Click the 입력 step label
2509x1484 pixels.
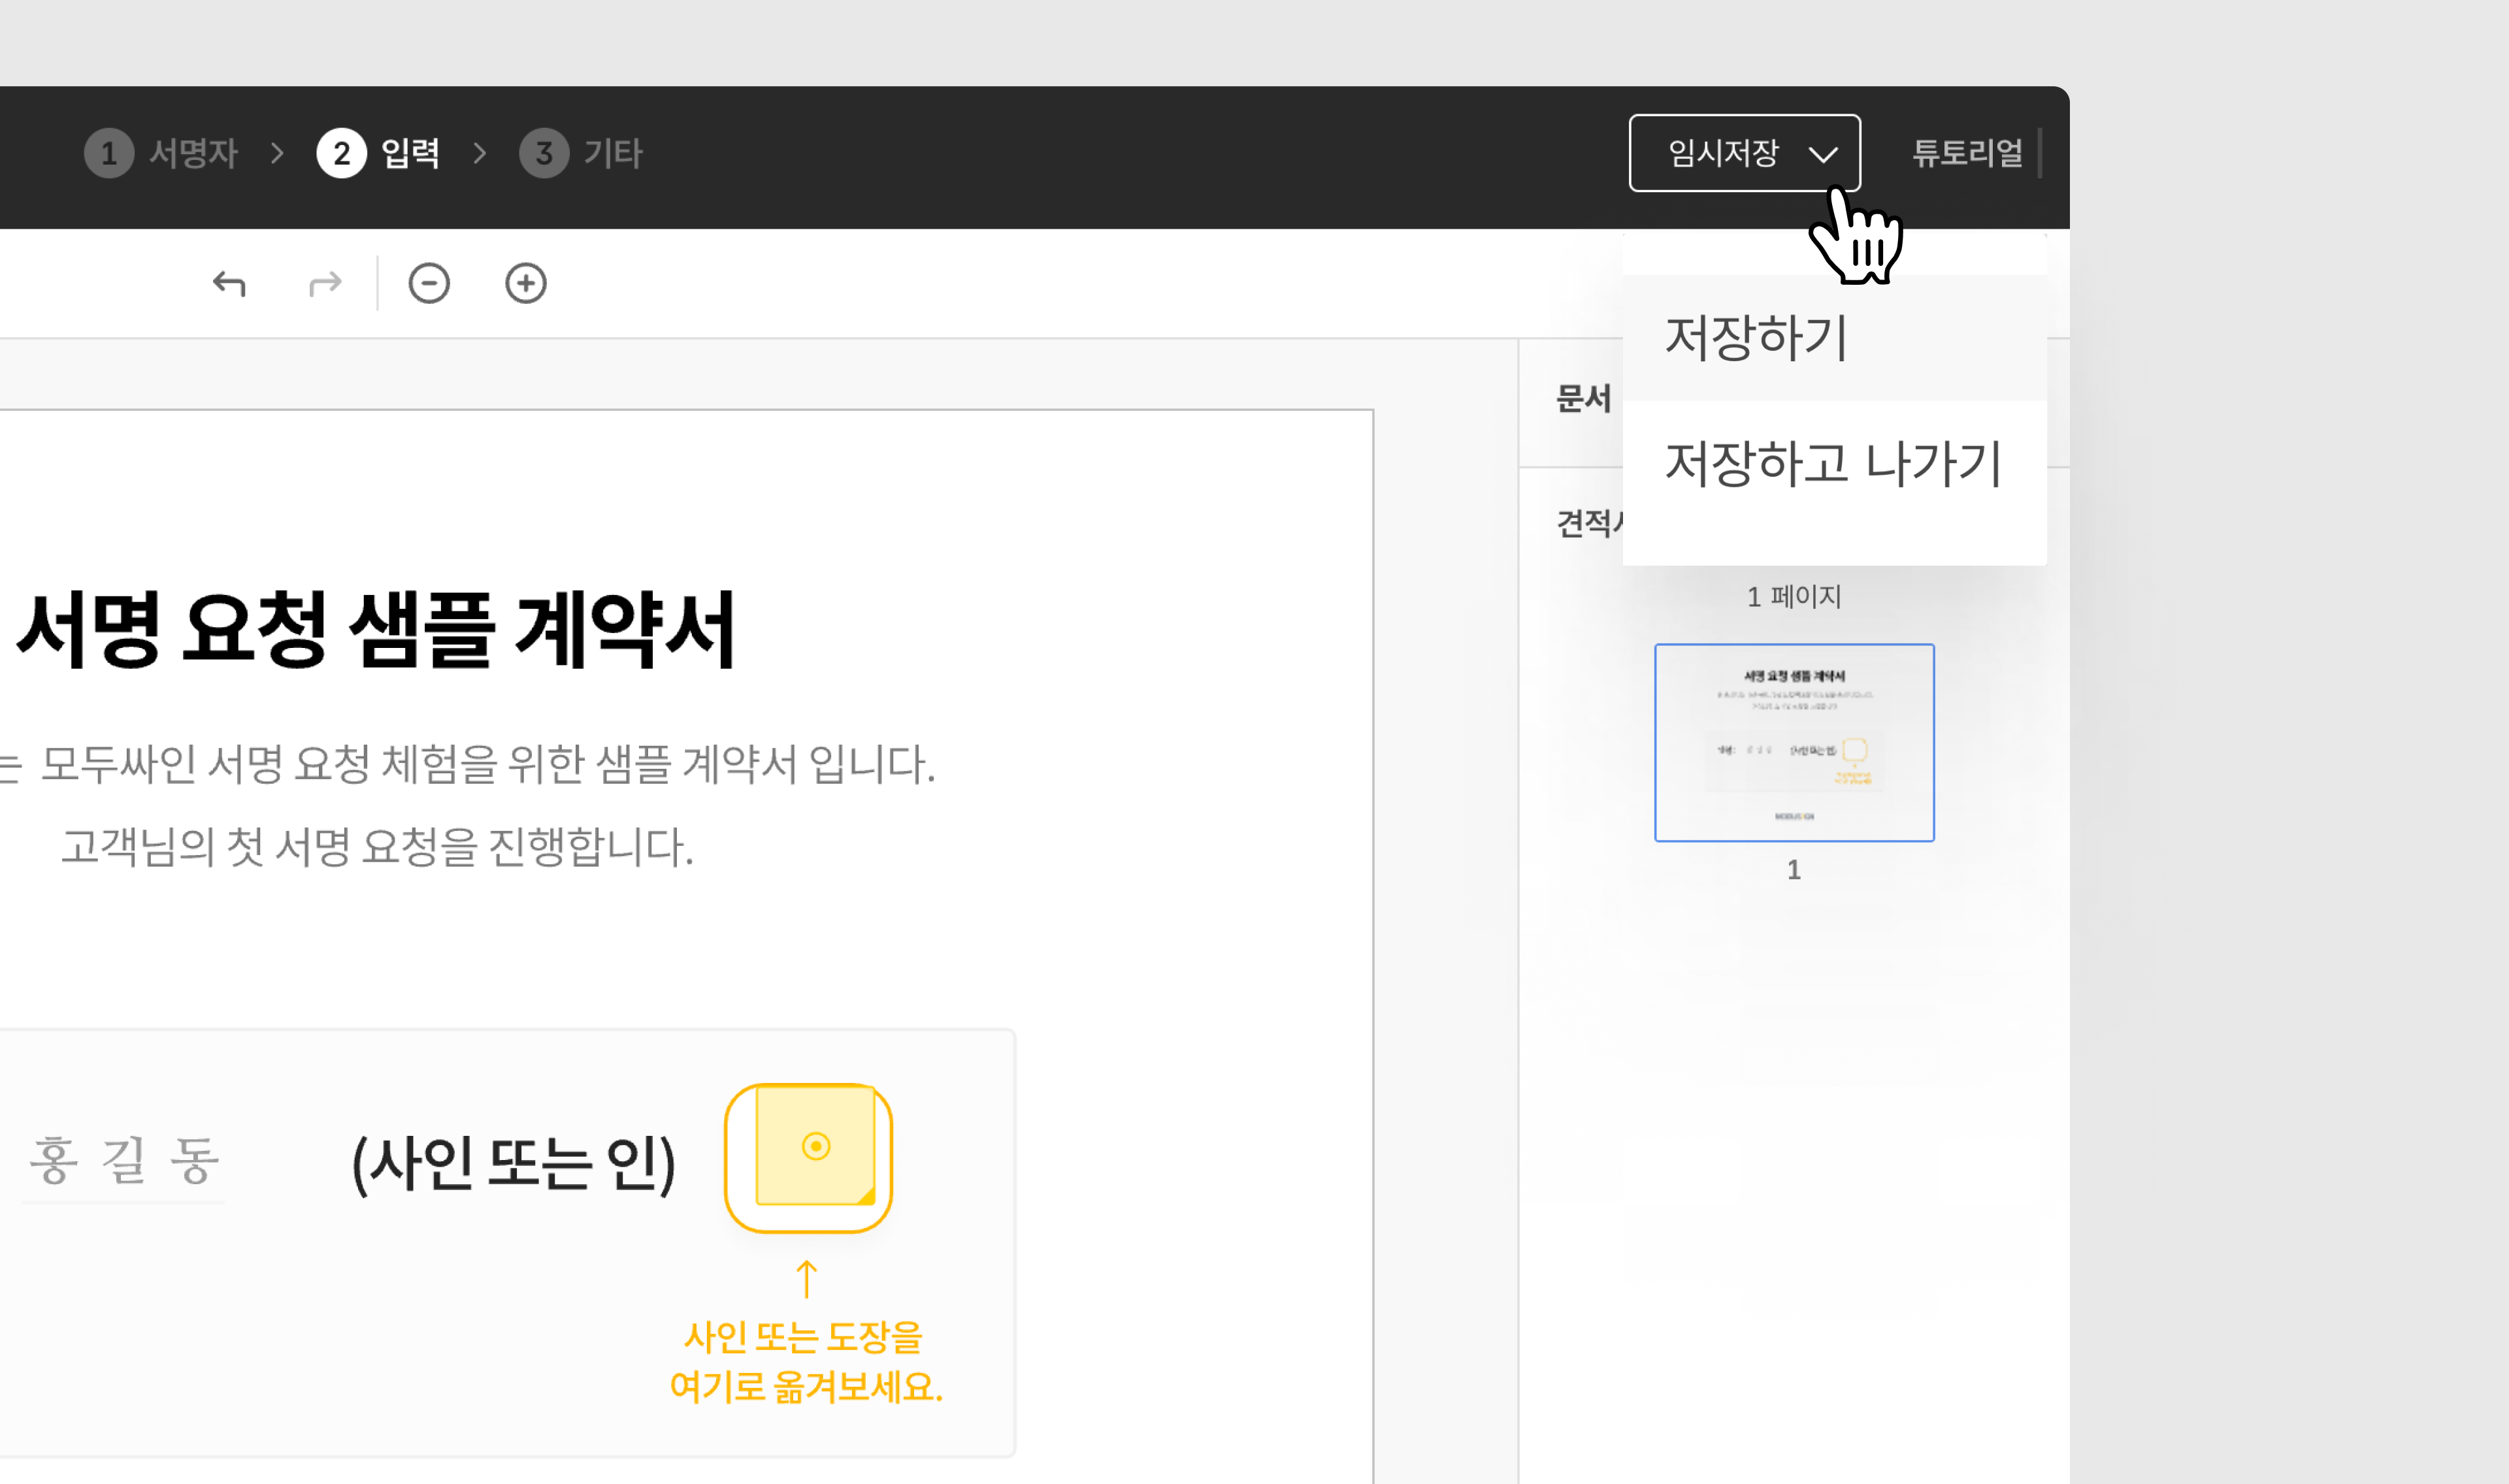click(410, 154)
